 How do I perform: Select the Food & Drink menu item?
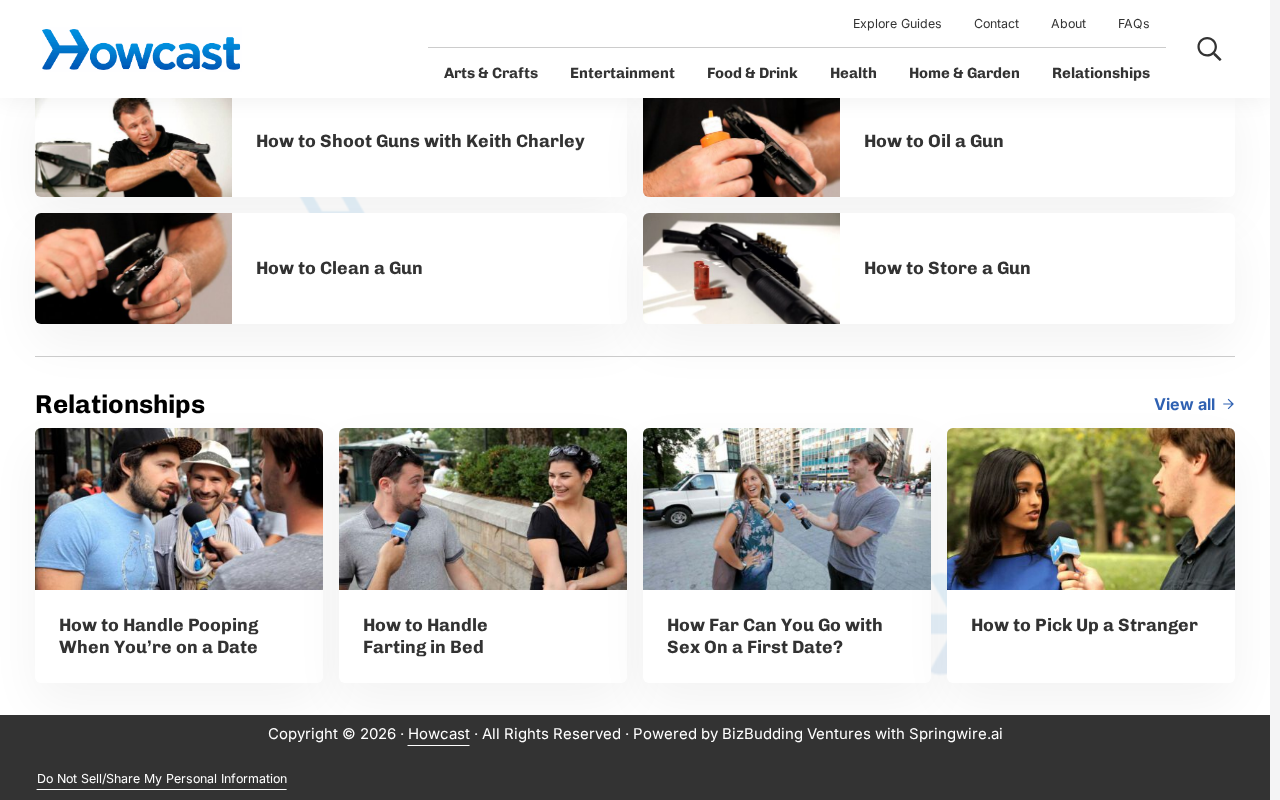(752, 73)
